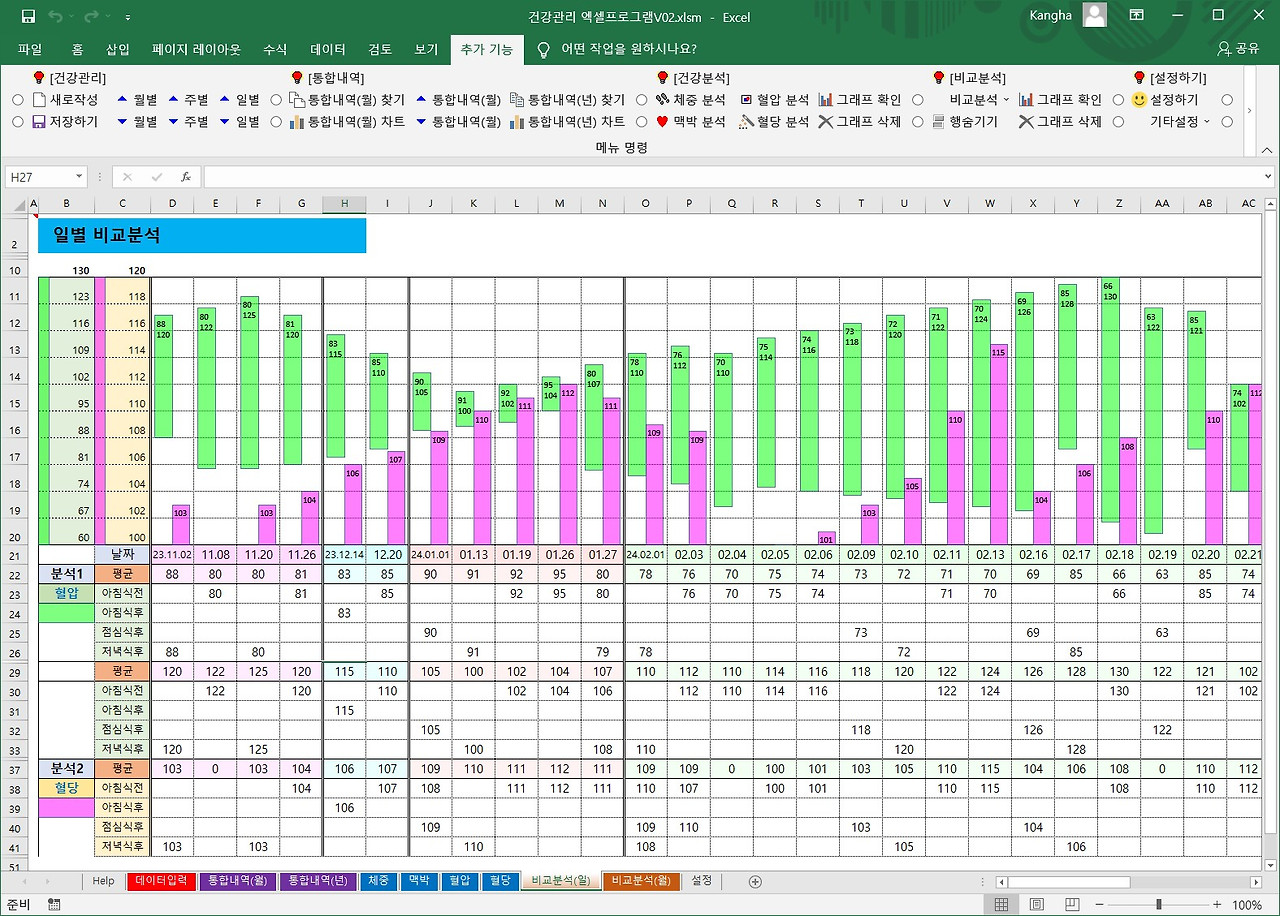Select the radio circle left of 맥박 분석

[x=642, y=122]
